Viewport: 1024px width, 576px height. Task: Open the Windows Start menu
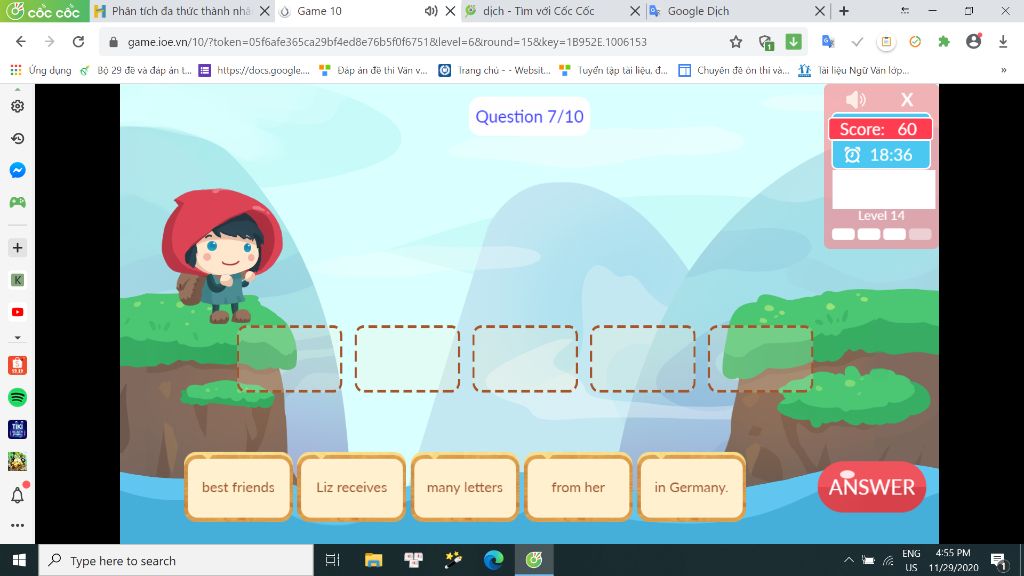(19, 560)
